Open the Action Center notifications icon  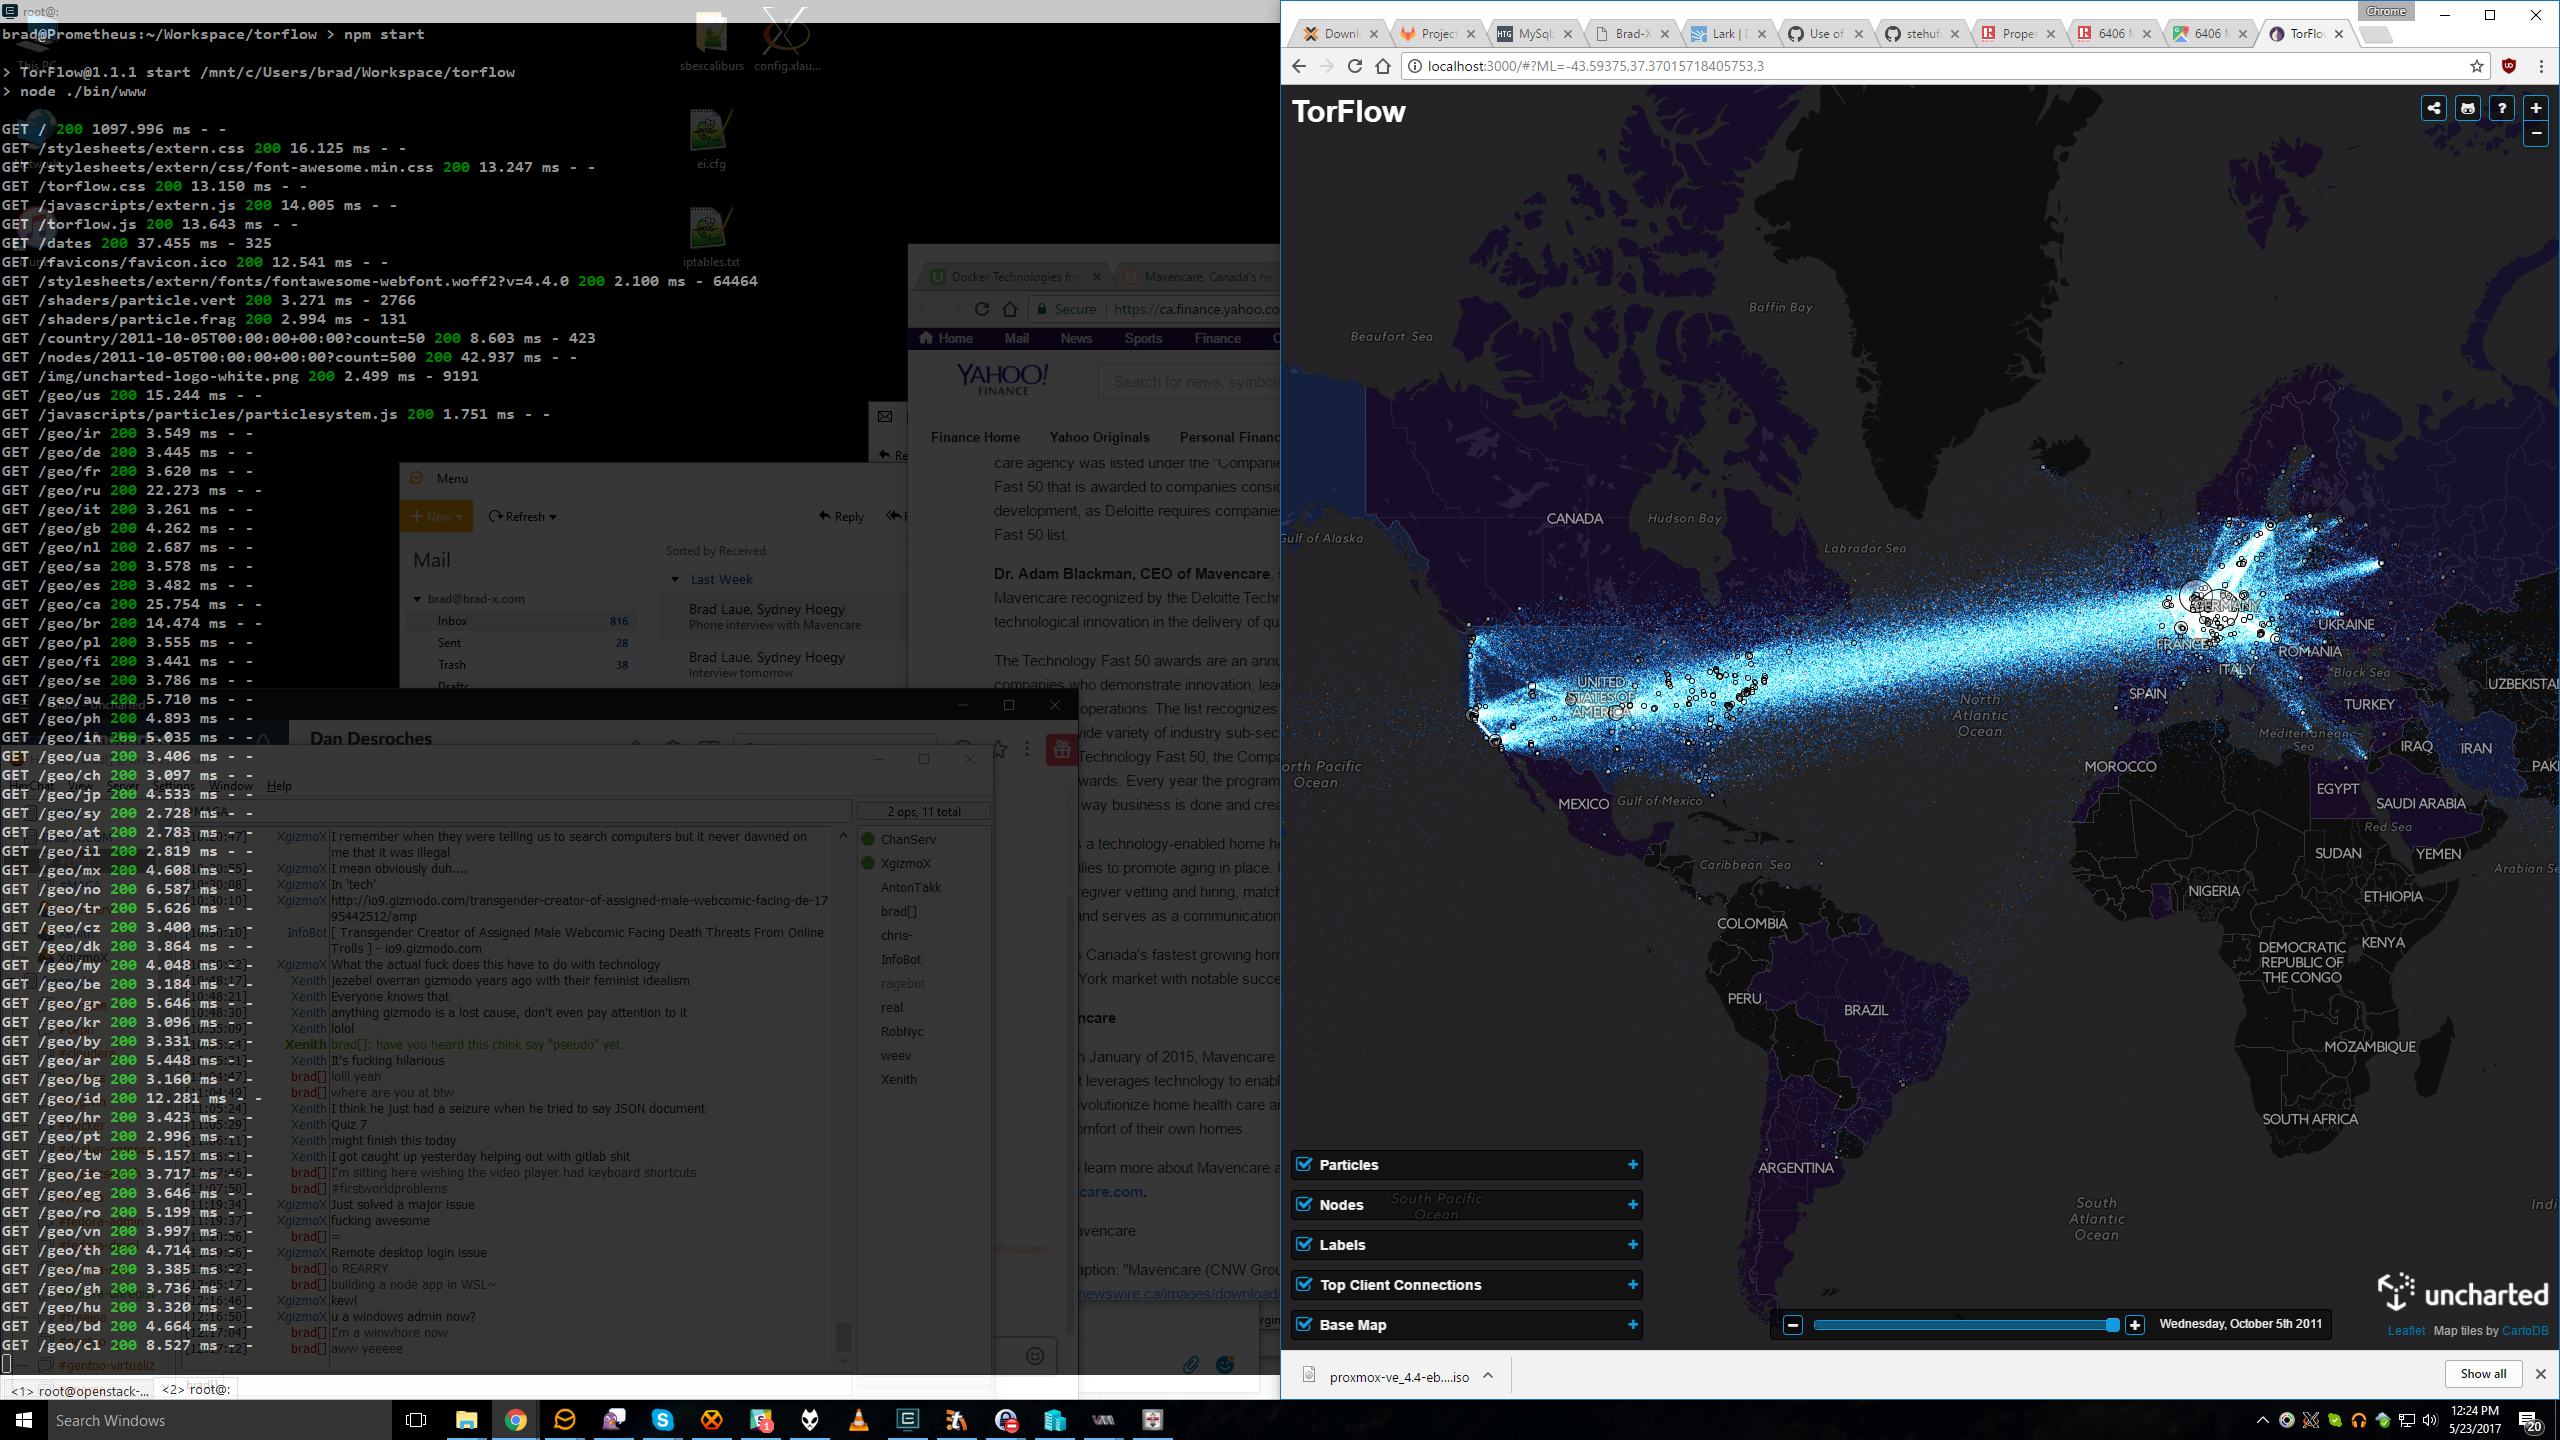pos(2530,1421)
